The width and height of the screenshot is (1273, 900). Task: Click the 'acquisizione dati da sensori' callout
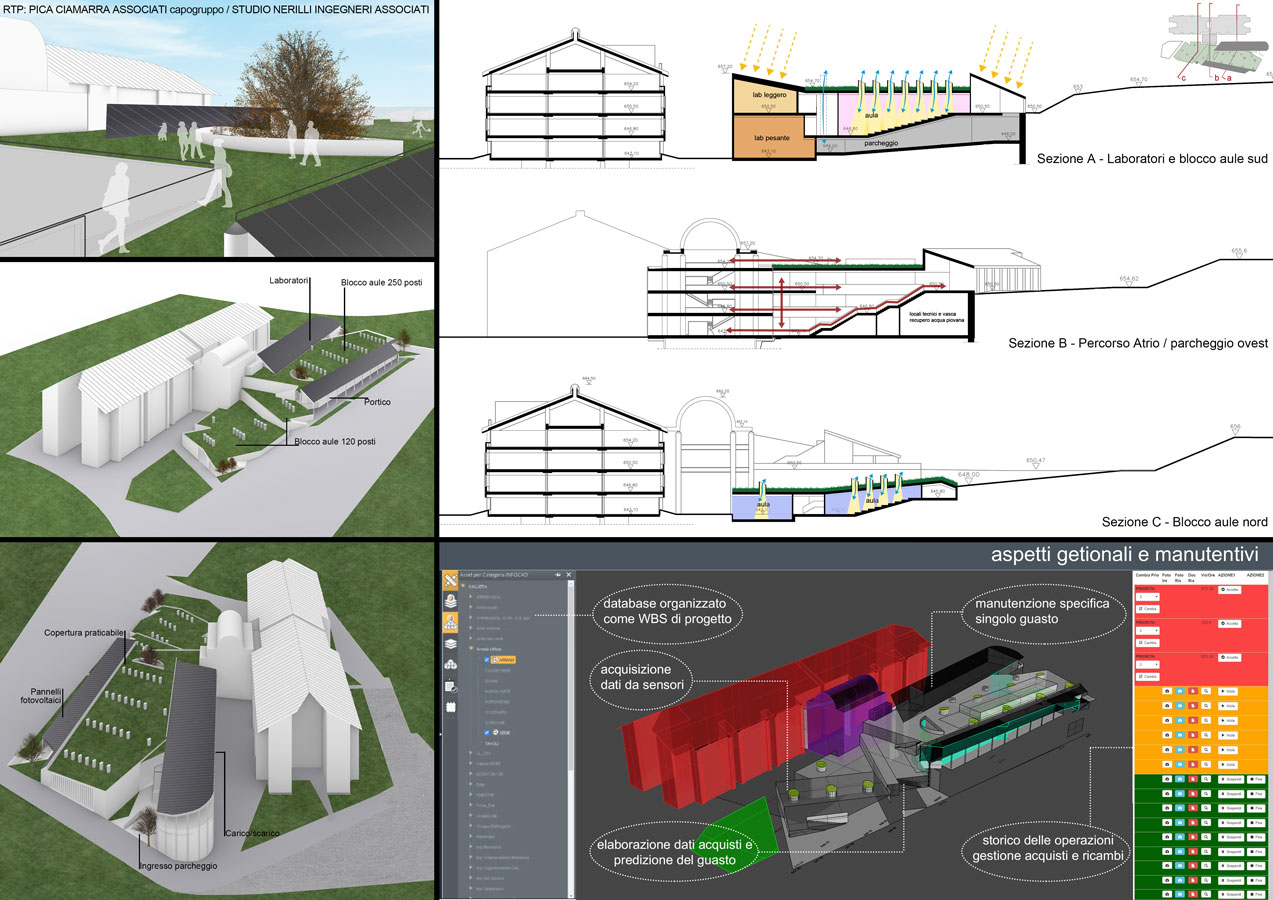tap(643, 677)
